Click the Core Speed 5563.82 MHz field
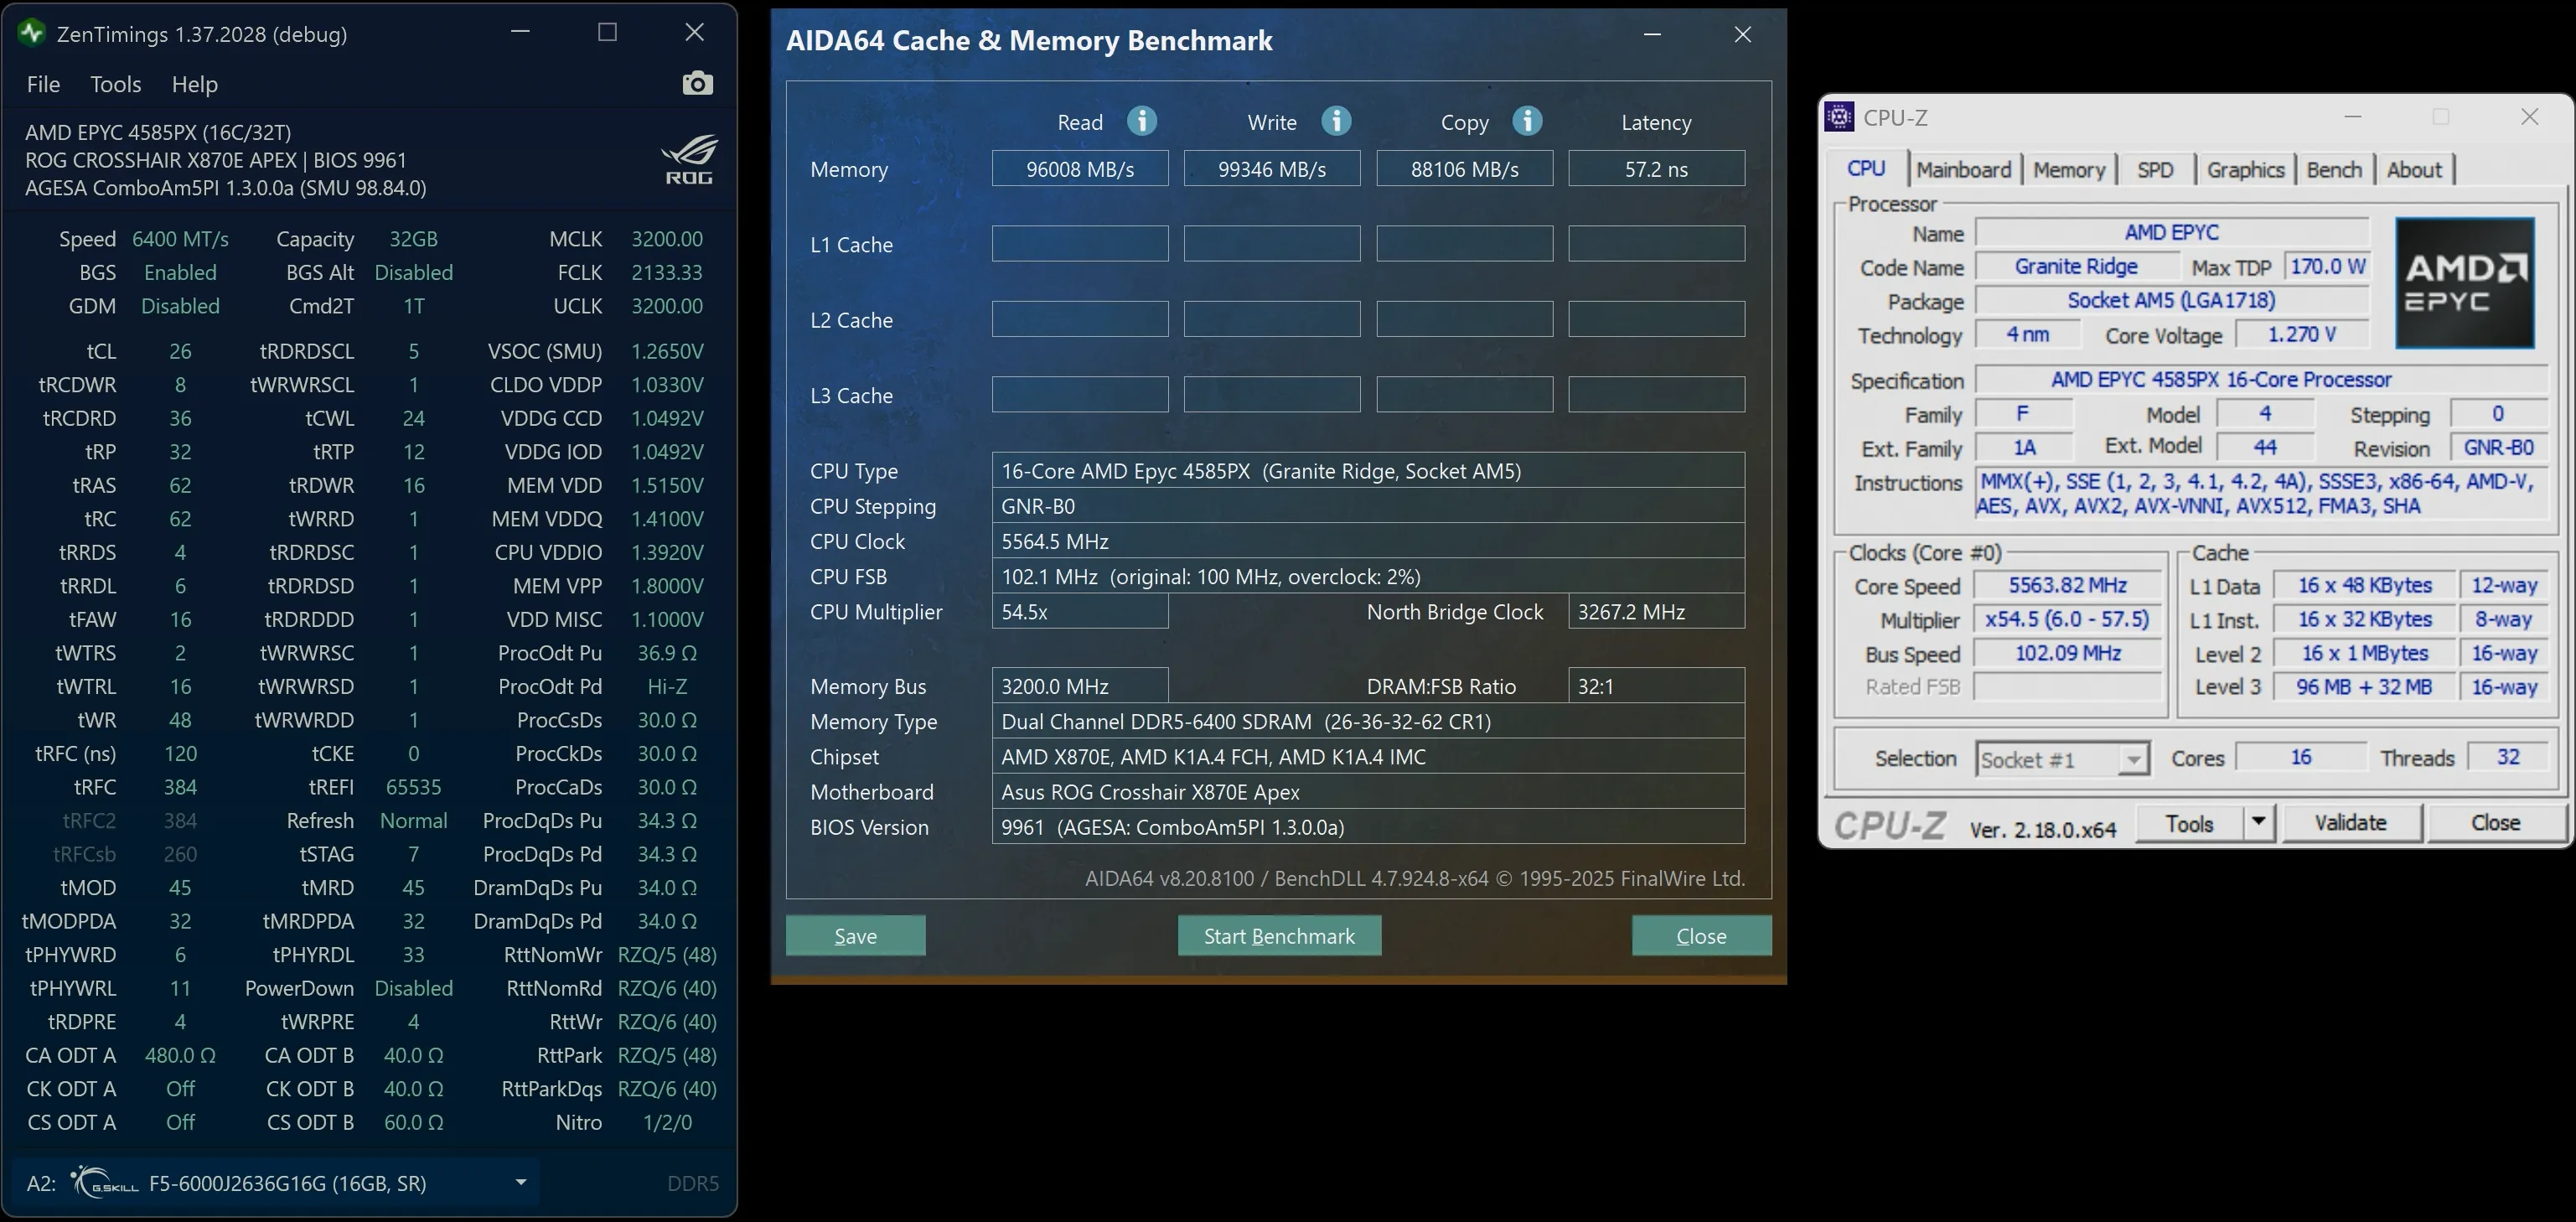The height and width of the screenshot is (1222, 2576). pos(2068,586)
